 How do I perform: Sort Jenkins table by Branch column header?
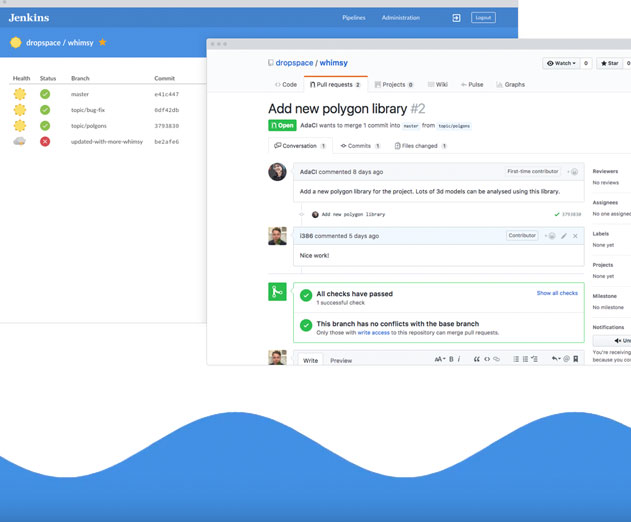(x=80, y=78)
